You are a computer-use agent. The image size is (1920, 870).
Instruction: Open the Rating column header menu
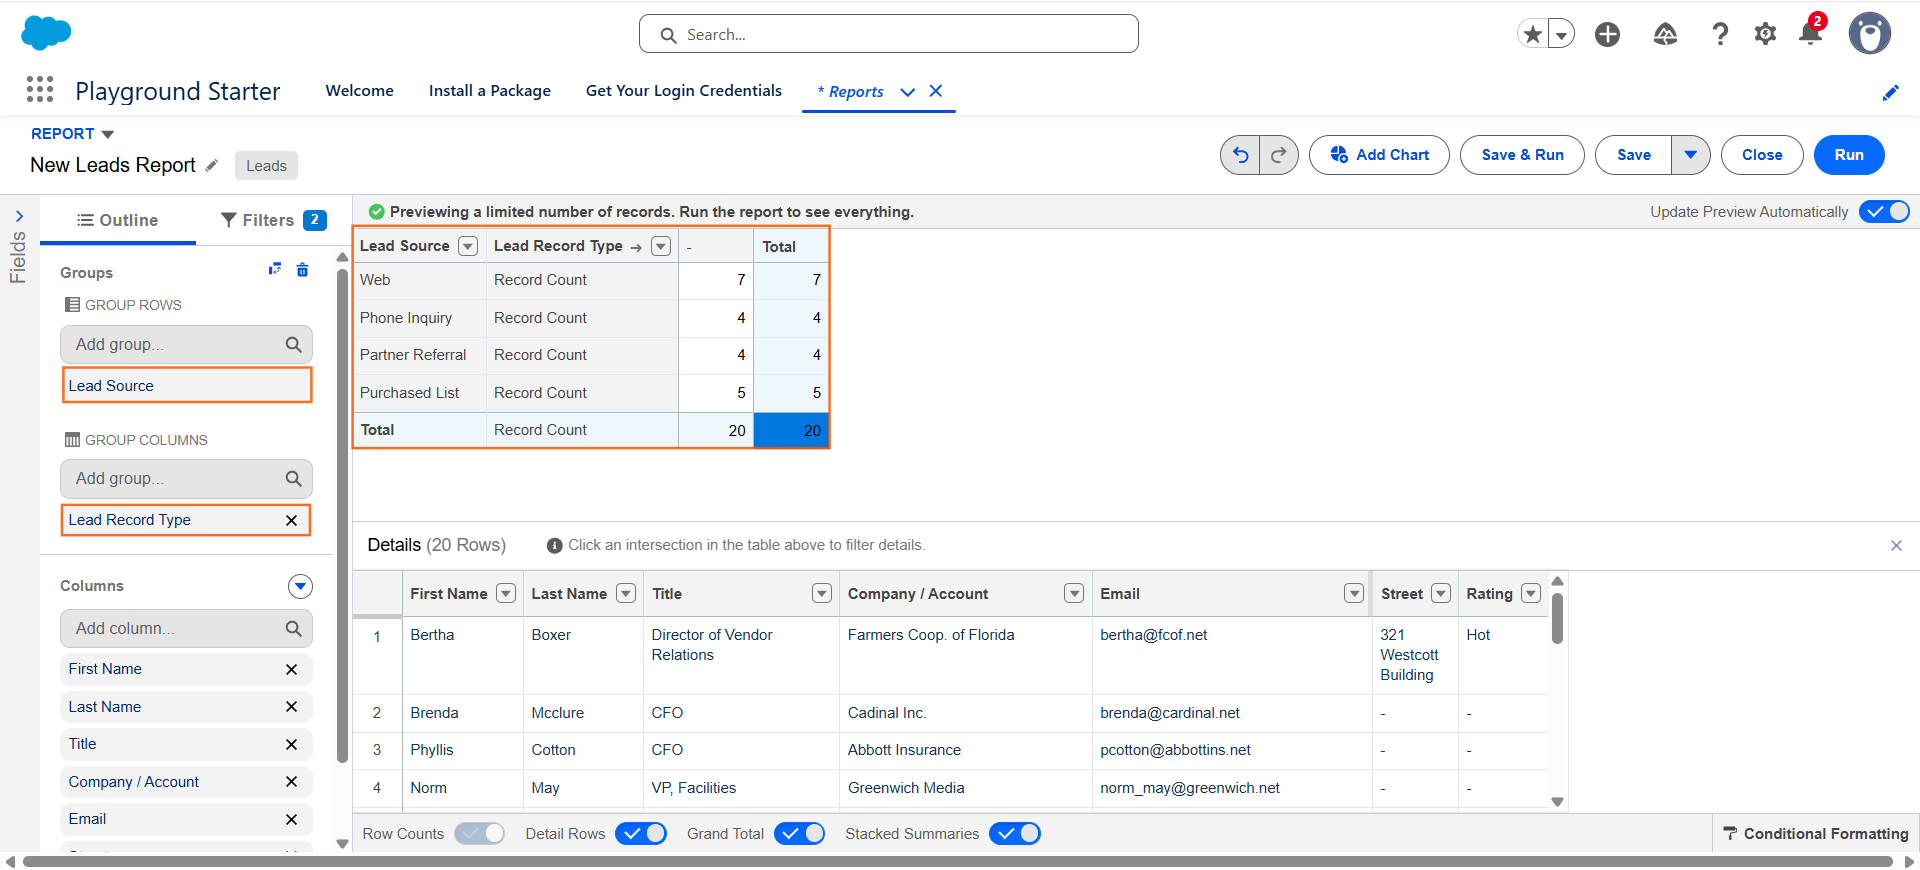coord(1530,594)
